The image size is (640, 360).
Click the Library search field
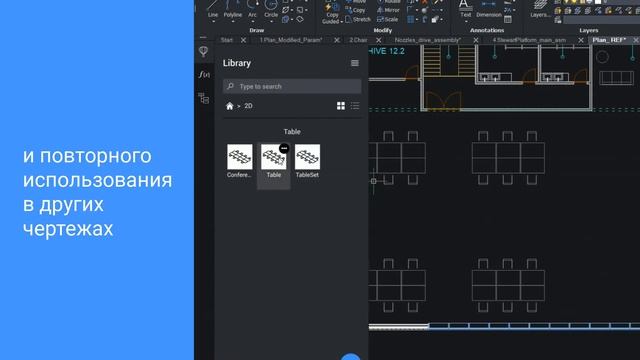[x=292, y=87]
